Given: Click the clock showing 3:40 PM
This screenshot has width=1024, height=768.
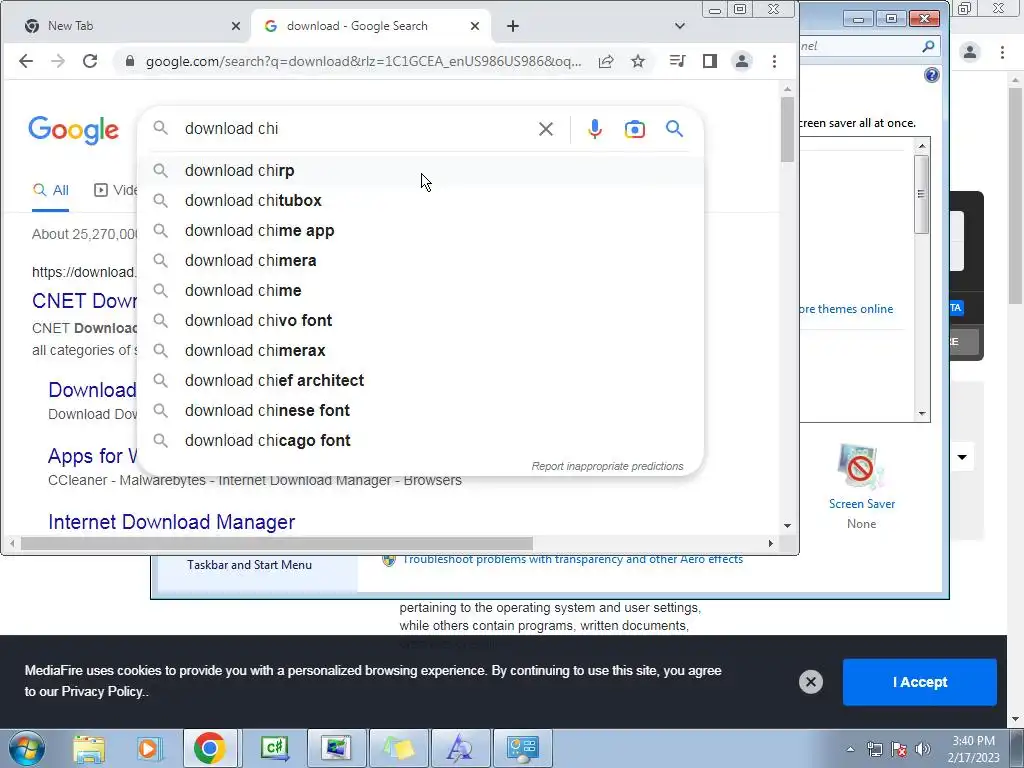Looking at the screenshot, I should pyautogui.click(x=973, y=741).
